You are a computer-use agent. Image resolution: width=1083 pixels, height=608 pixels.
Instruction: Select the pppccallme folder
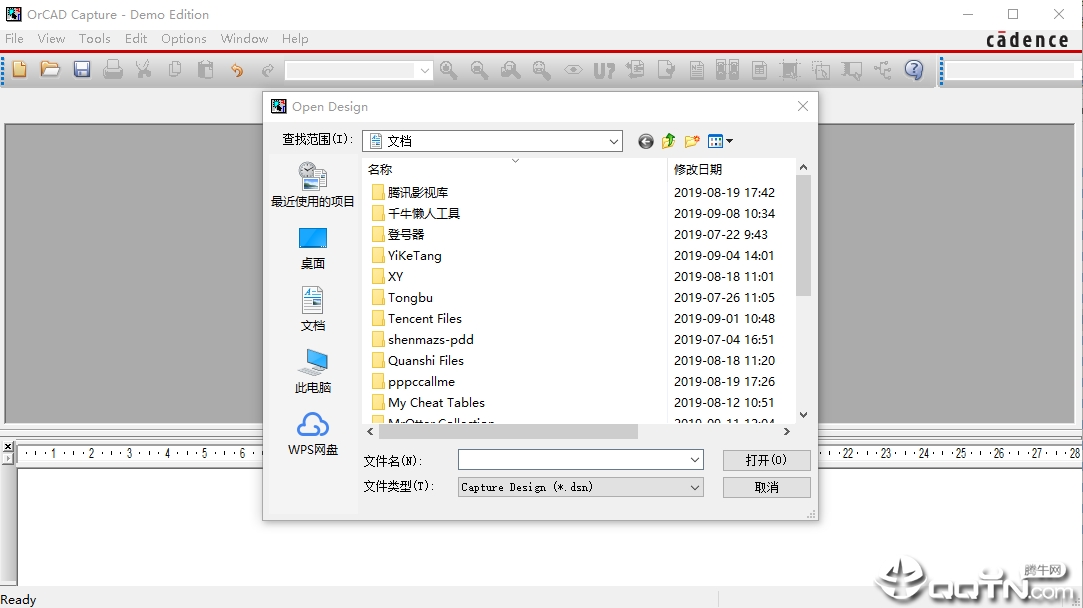click(413, 381)
